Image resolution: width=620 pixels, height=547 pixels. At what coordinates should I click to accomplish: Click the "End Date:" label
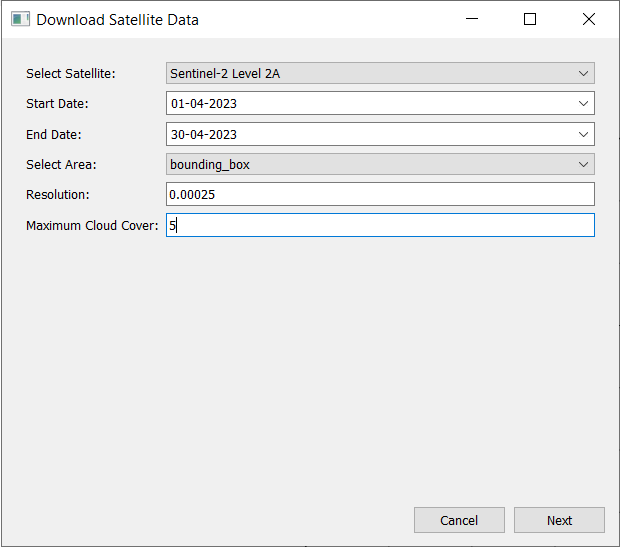(x=54, y=134)
